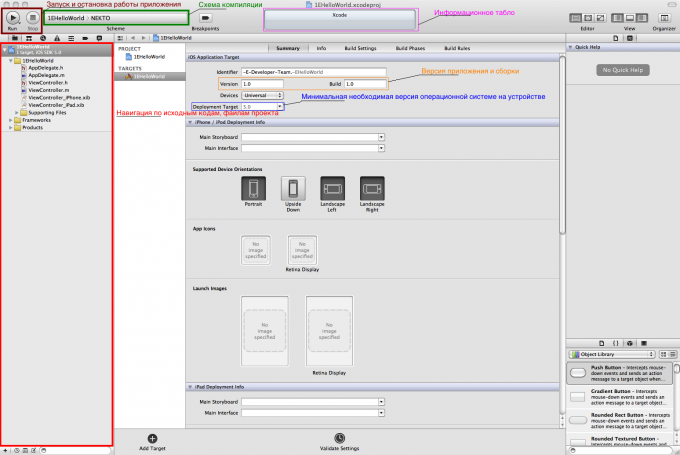Switch to the Info tab

(321, 48)
